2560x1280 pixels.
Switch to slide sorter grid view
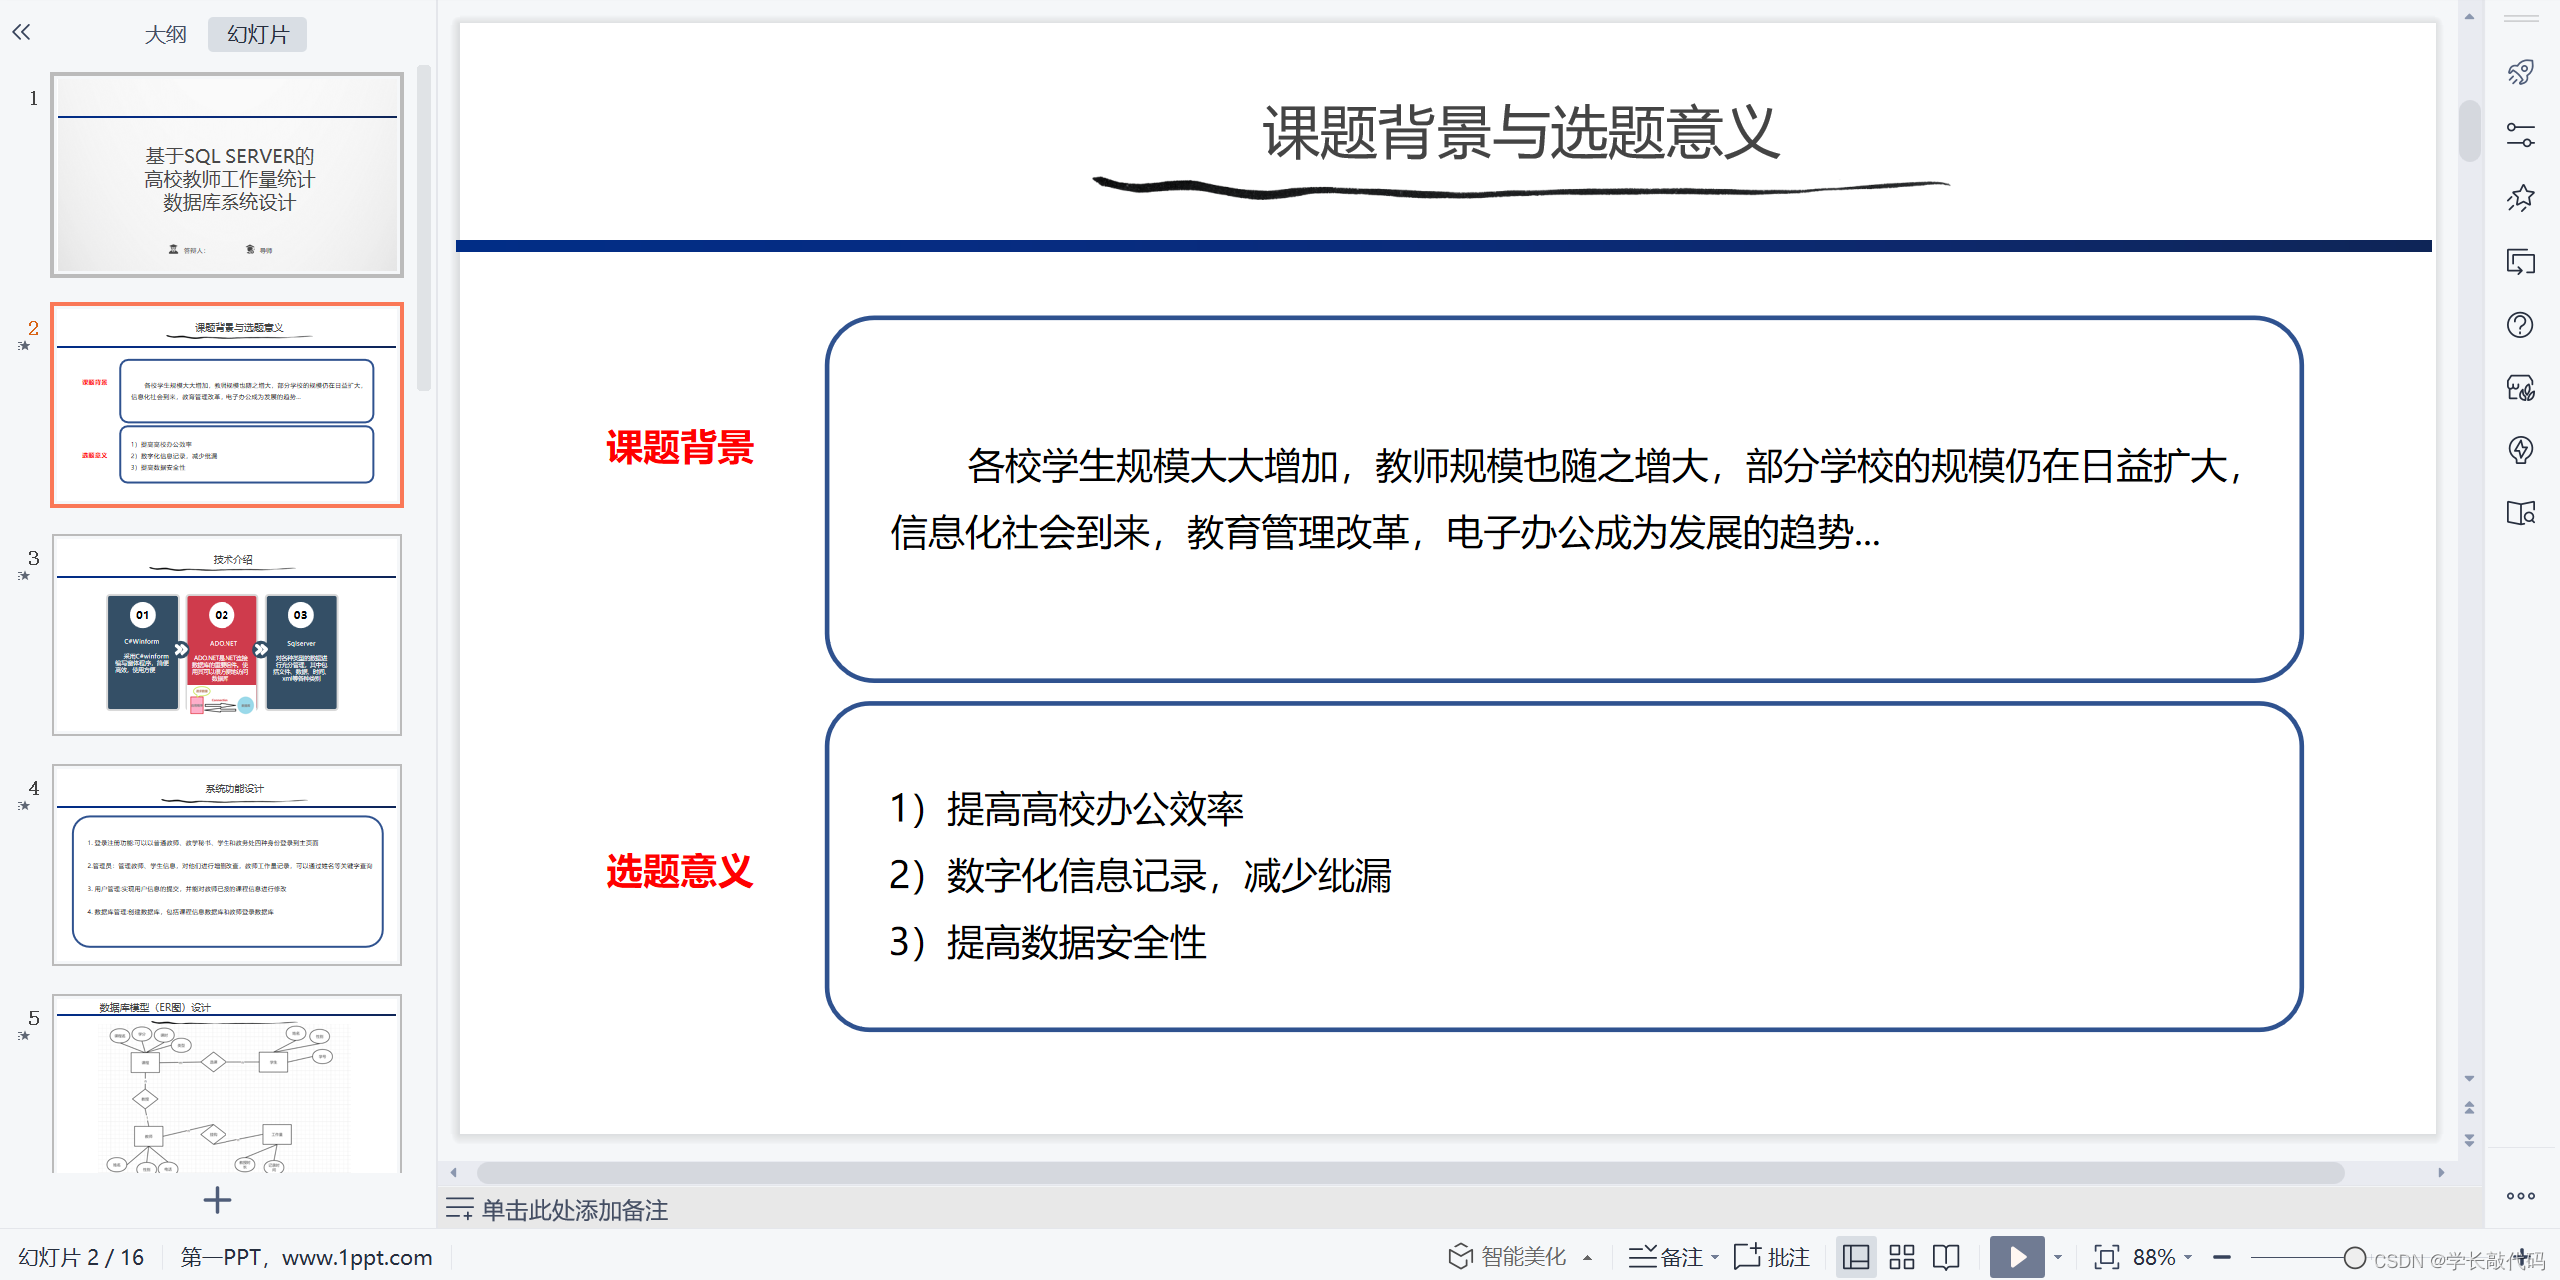pyautogui.click(x=1901, y=1257)
